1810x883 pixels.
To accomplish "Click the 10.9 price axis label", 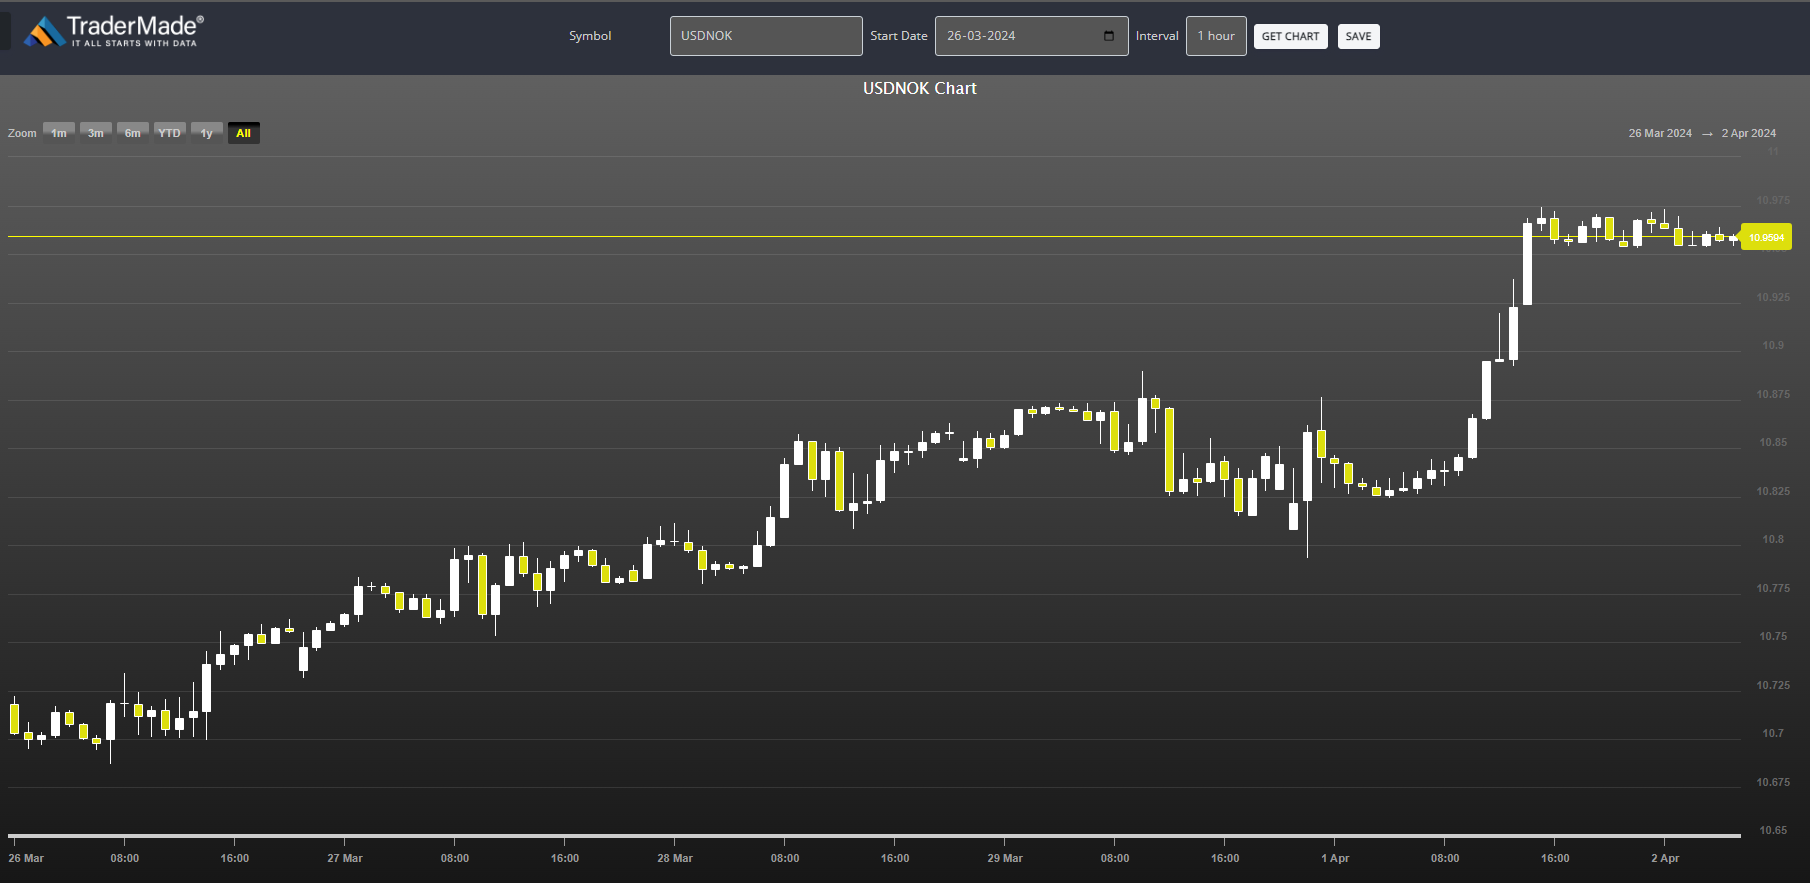I will [1773, 345].
